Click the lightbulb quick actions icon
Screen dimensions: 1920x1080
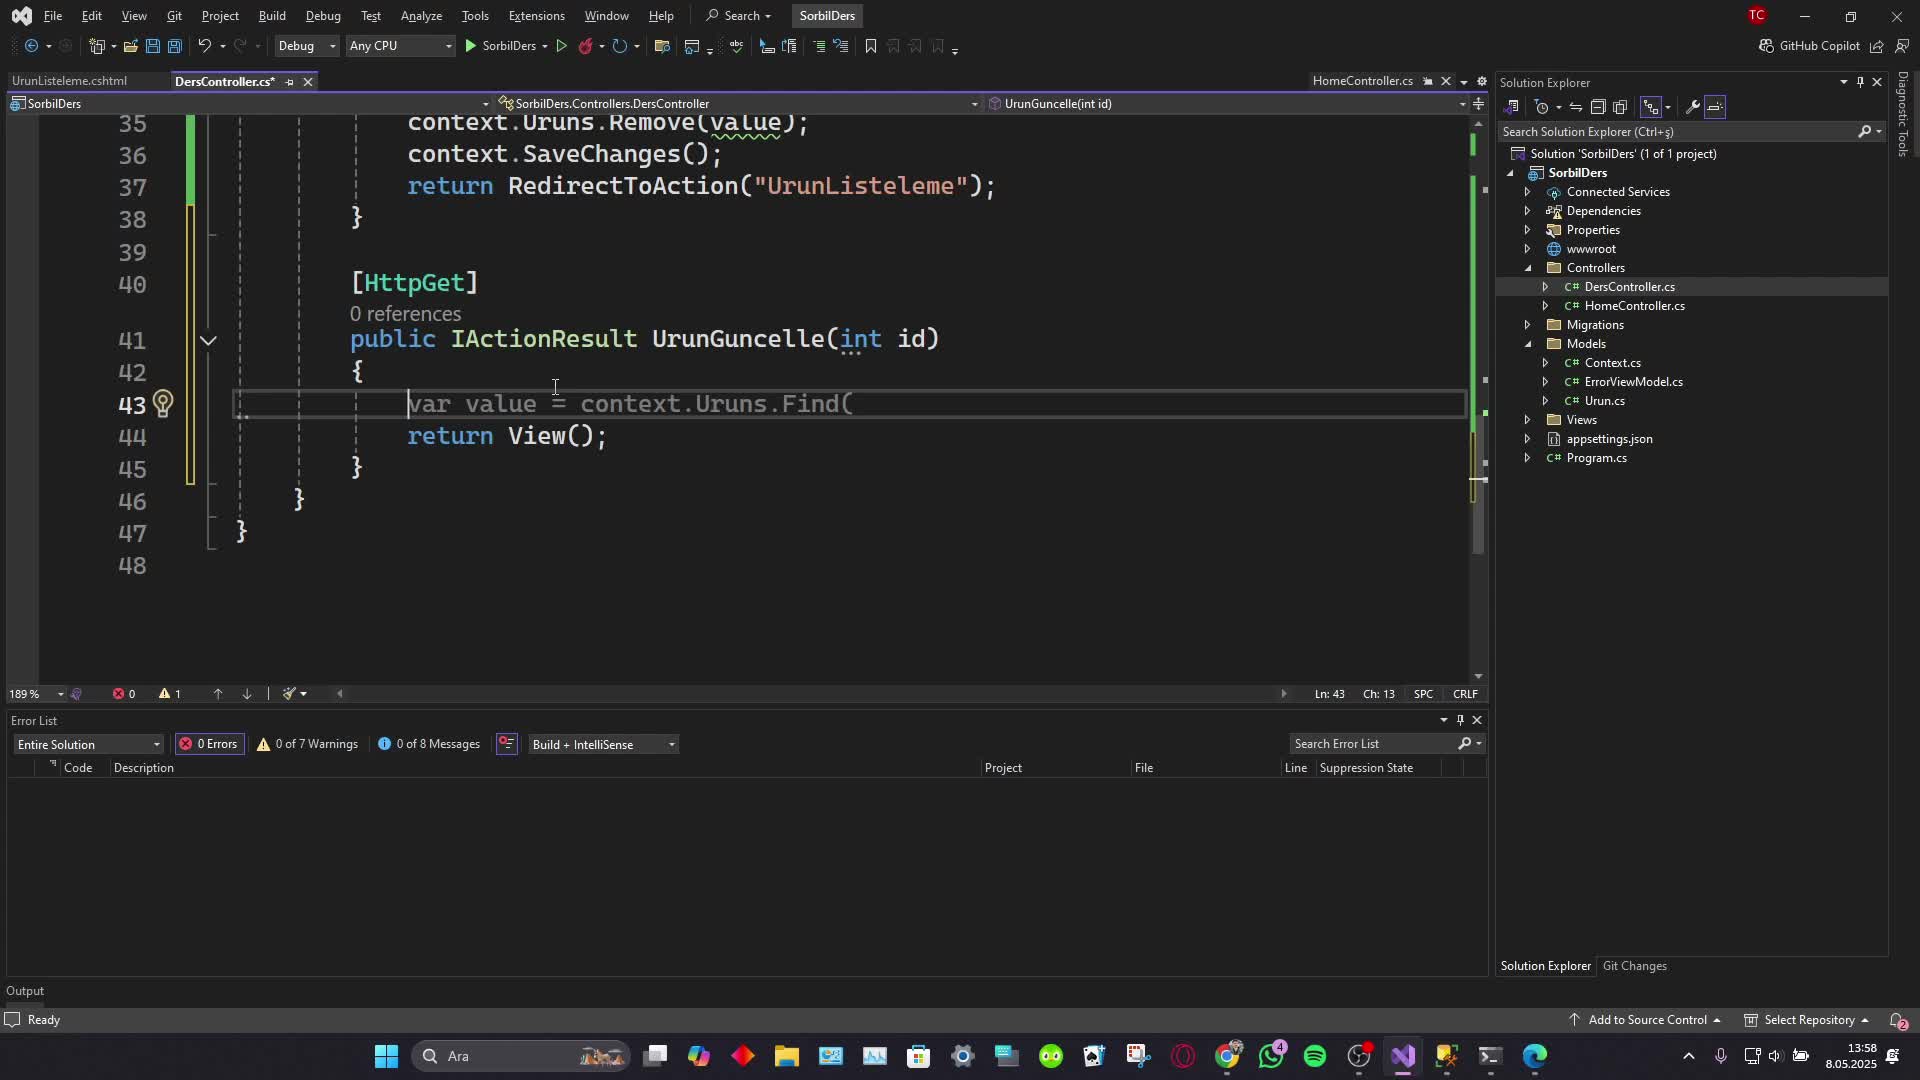tap(162, 404)
